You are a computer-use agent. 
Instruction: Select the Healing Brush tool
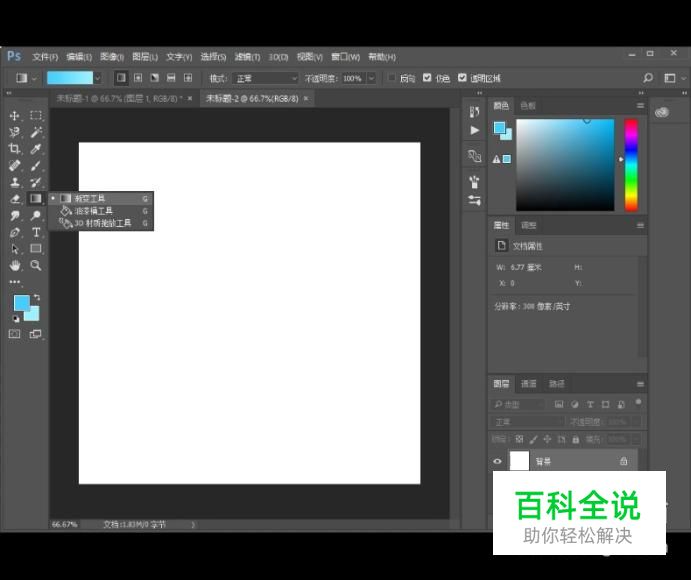coord(14,166)
